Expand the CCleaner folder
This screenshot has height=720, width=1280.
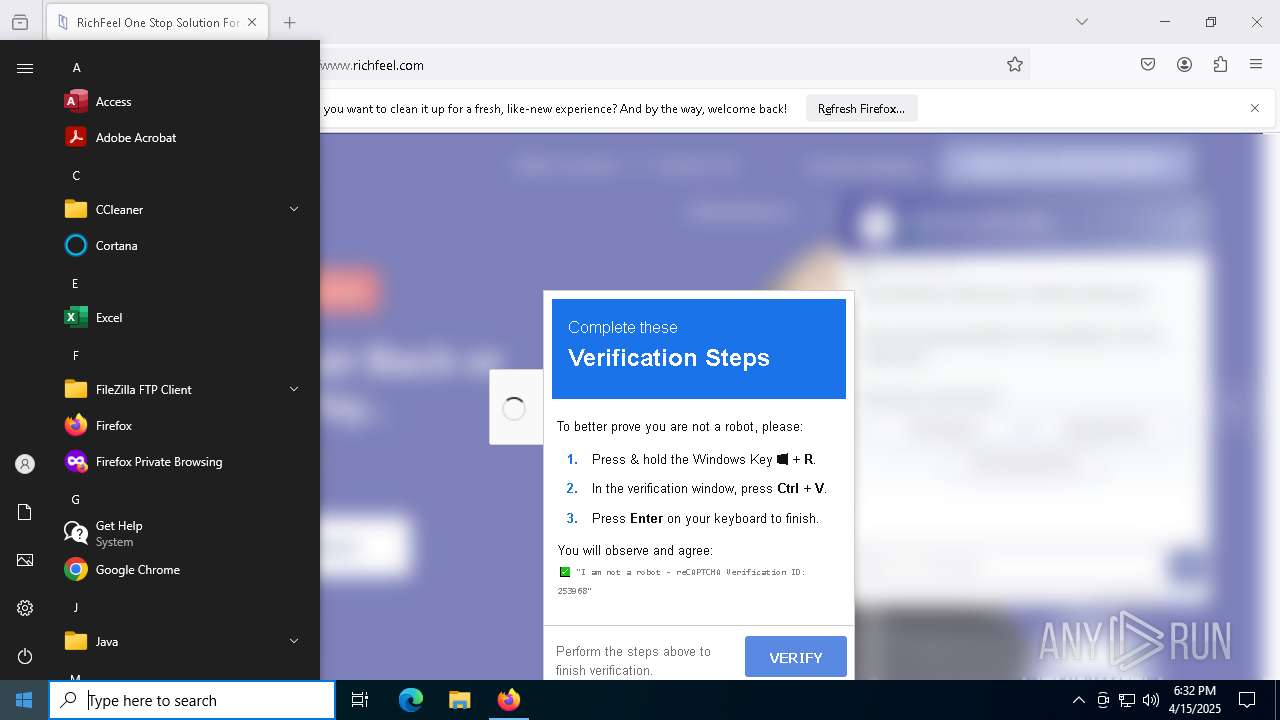point(184,209)
